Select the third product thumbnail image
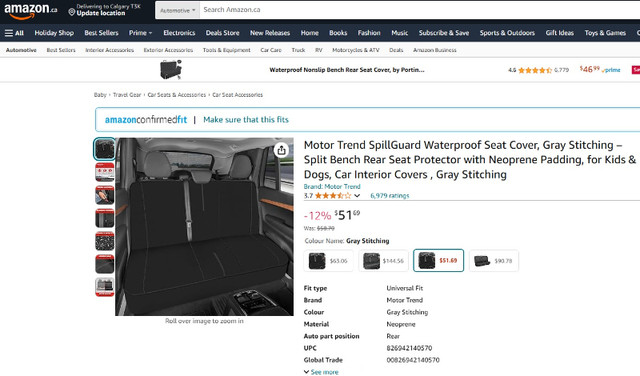 point(104,195)
